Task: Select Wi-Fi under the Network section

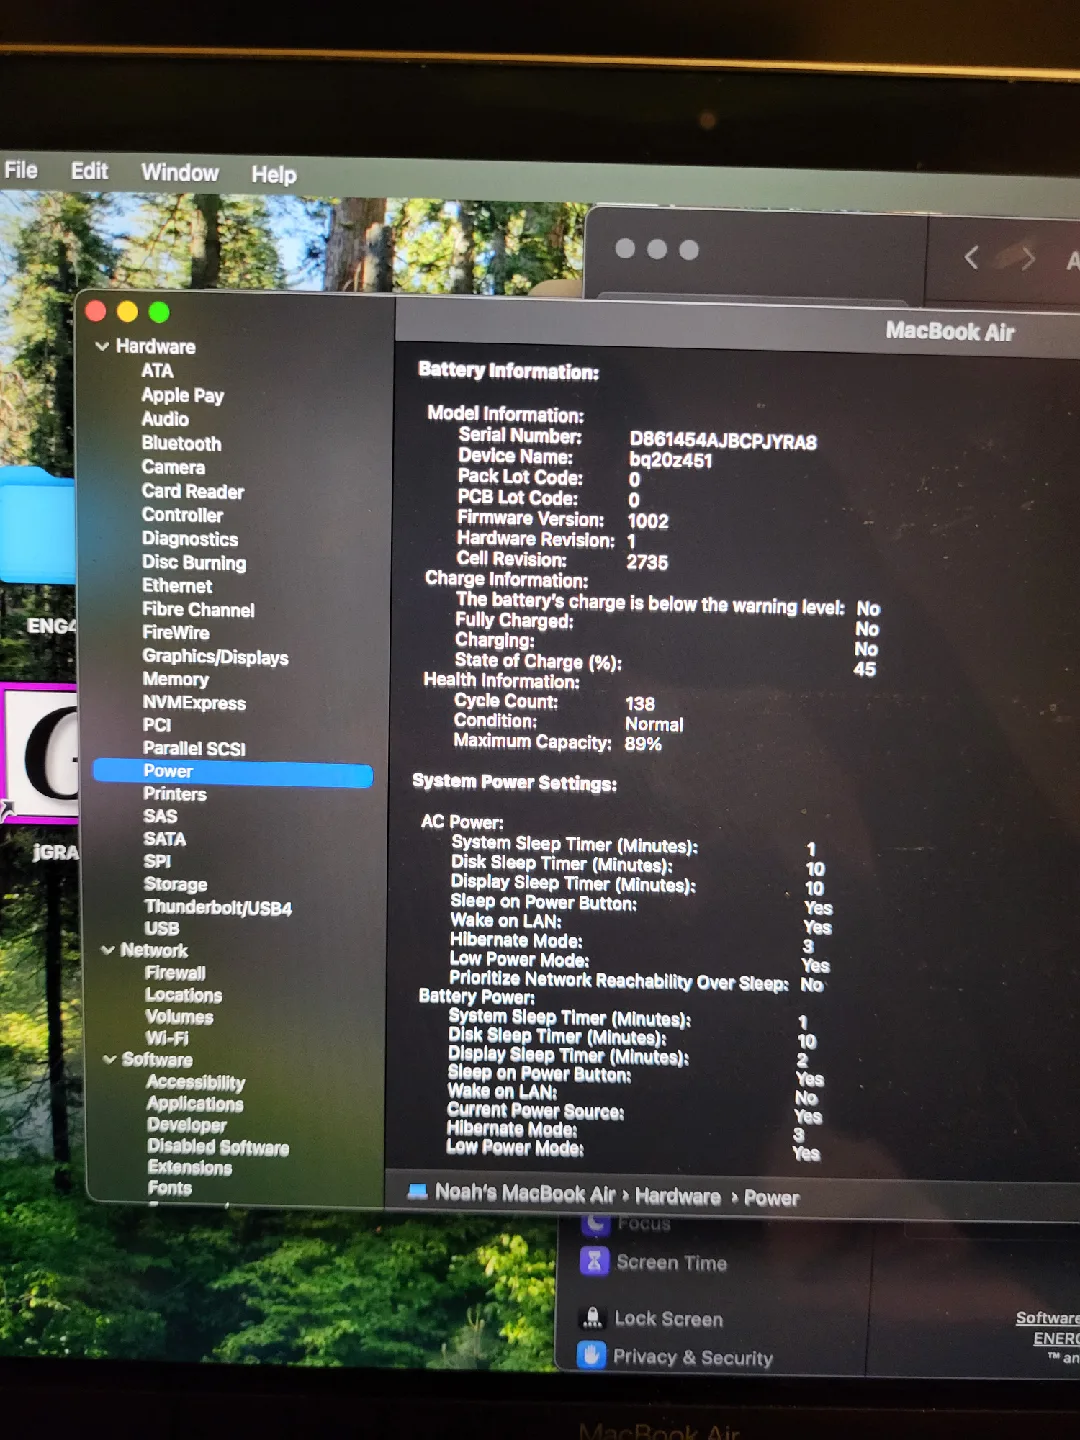Action: [169, 1038]
